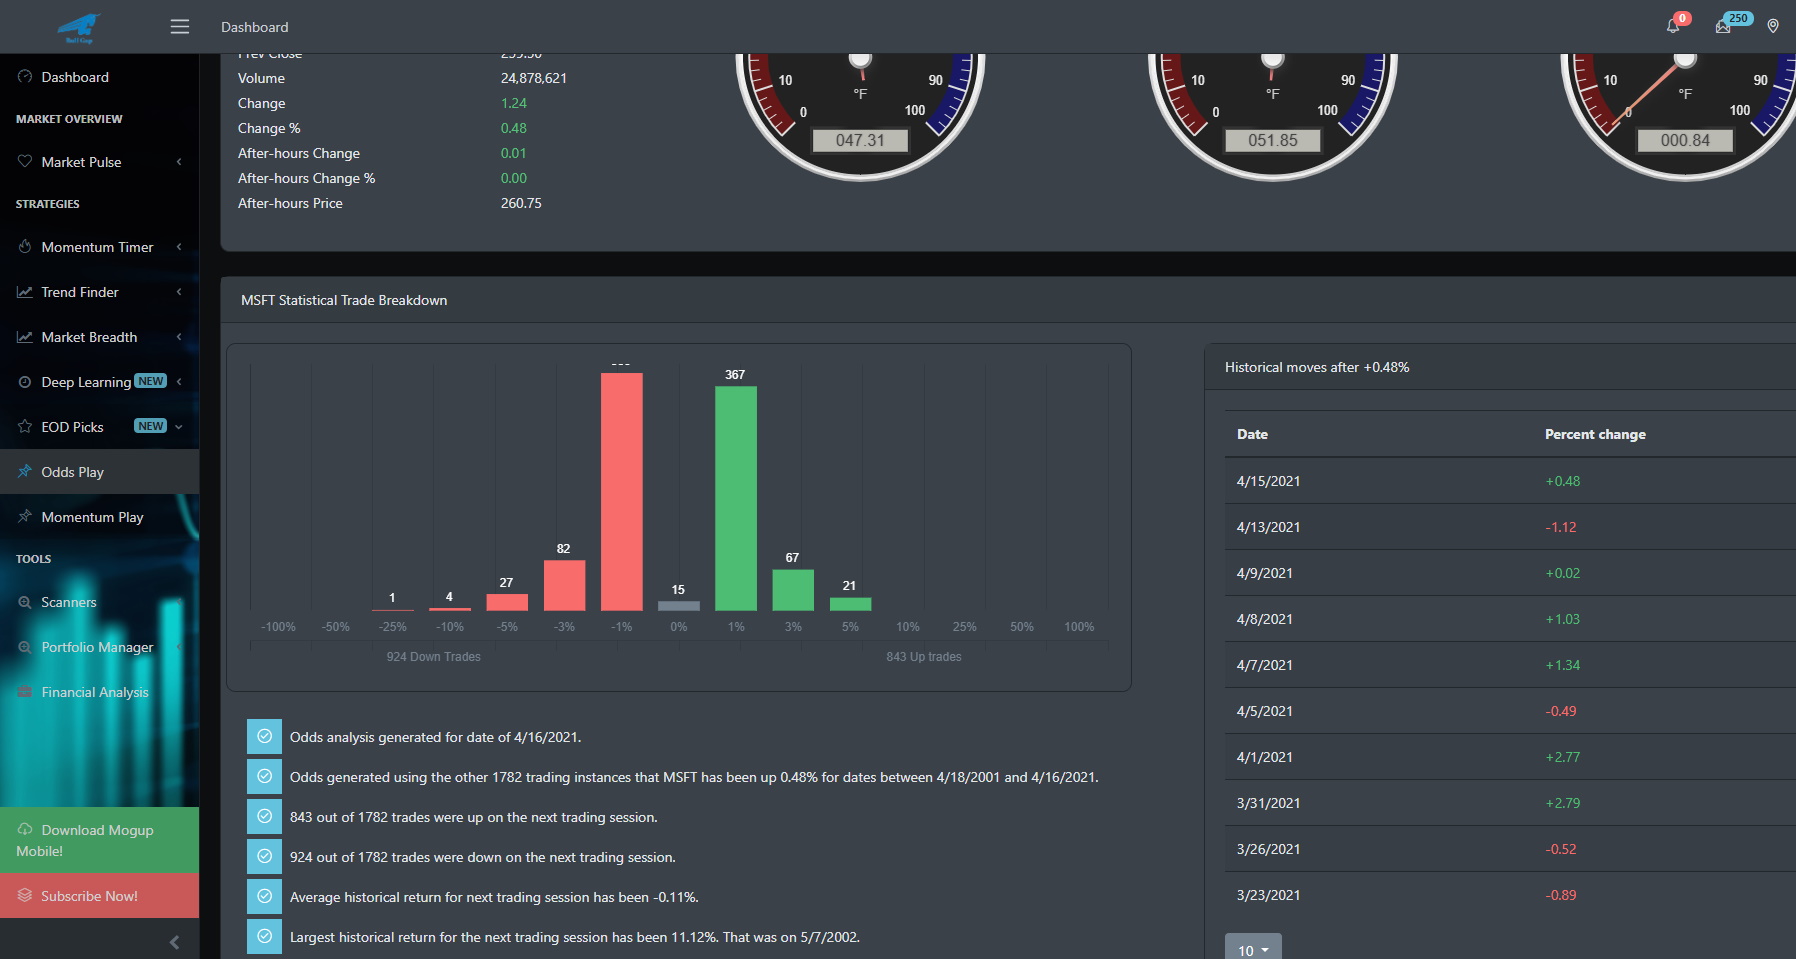This screenshot has width=1796, height=959.
Task: Click the Dashboard gauge icon in sidebar
Action: point(25,77)
